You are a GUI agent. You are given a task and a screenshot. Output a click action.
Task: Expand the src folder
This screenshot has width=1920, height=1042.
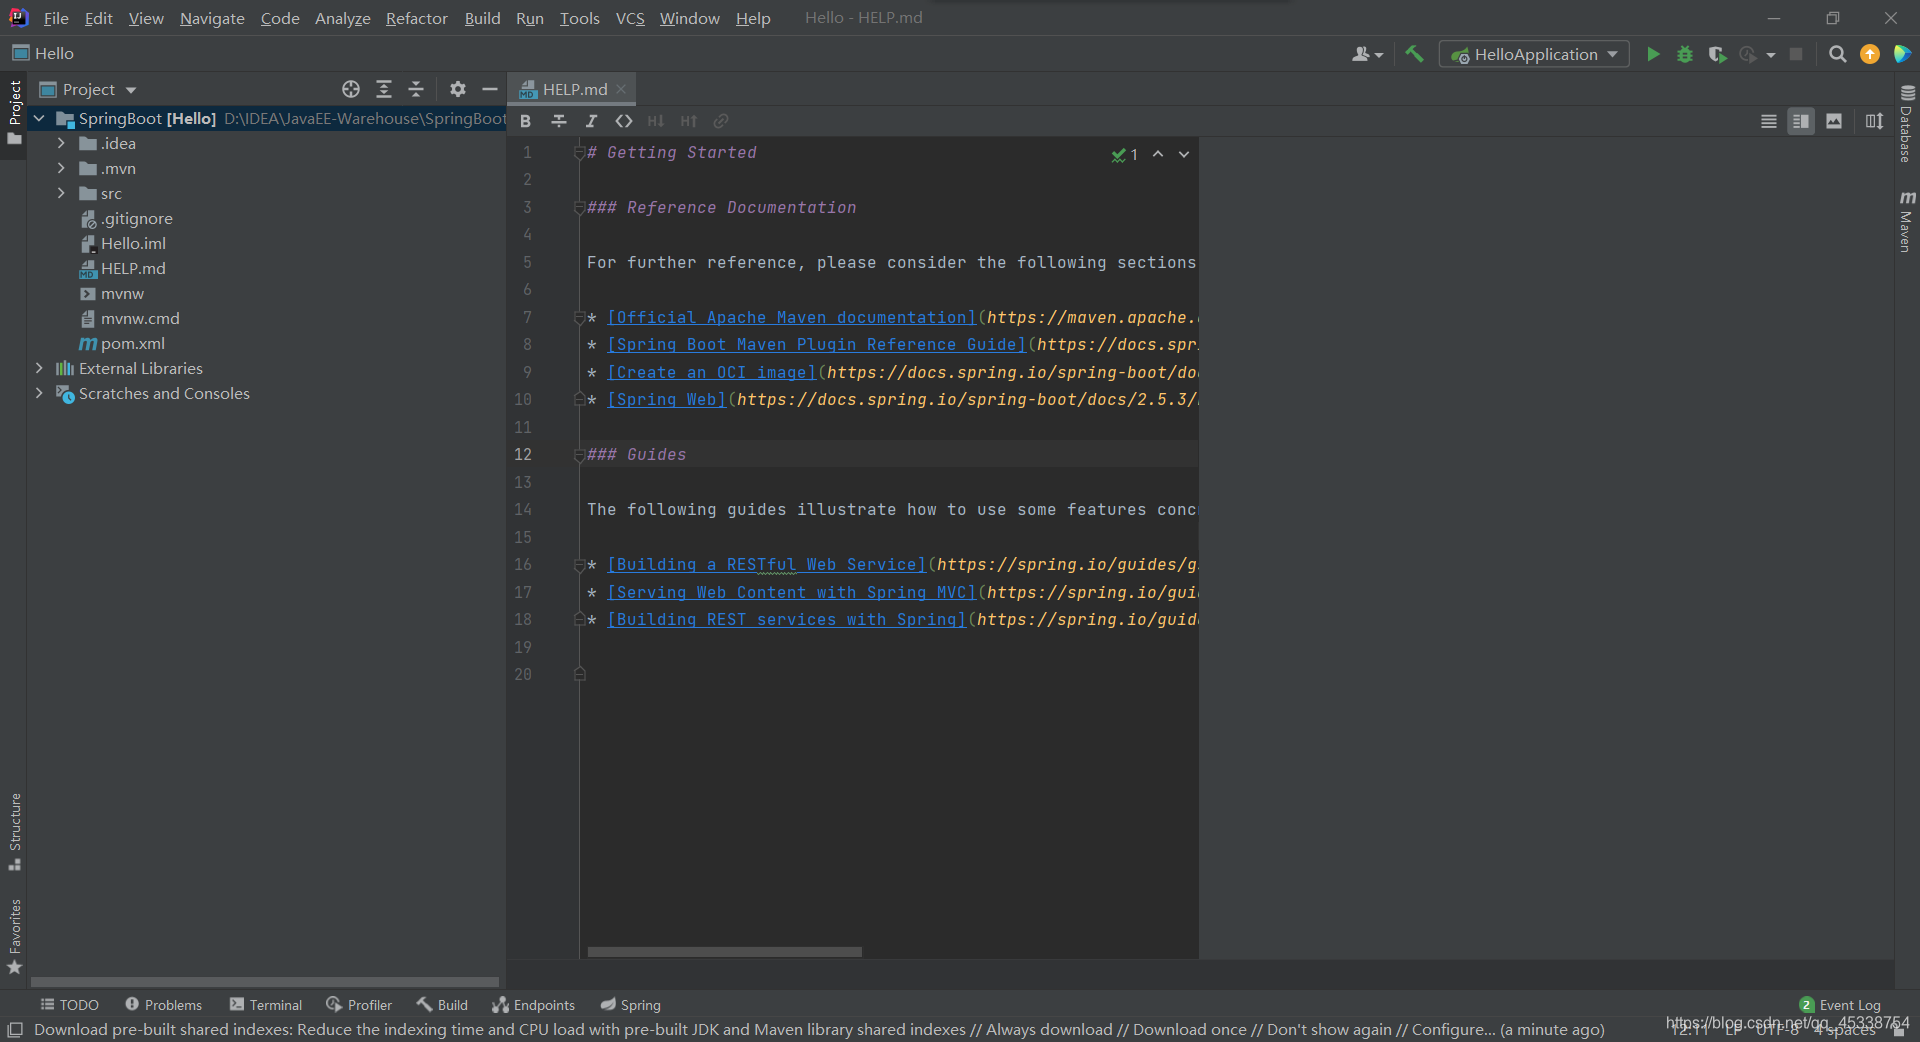61,194
